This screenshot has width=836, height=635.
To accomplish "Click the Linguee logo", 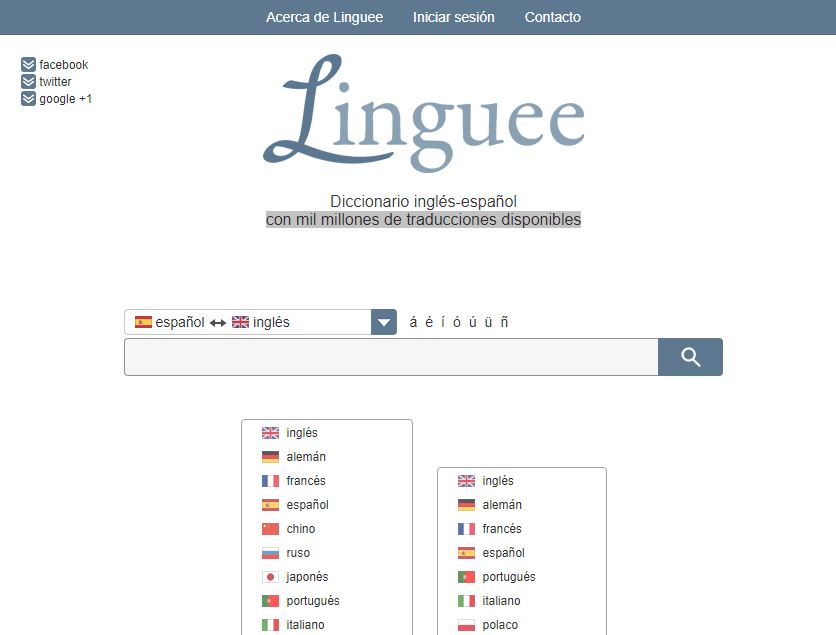I will click(x=424, y=113).
